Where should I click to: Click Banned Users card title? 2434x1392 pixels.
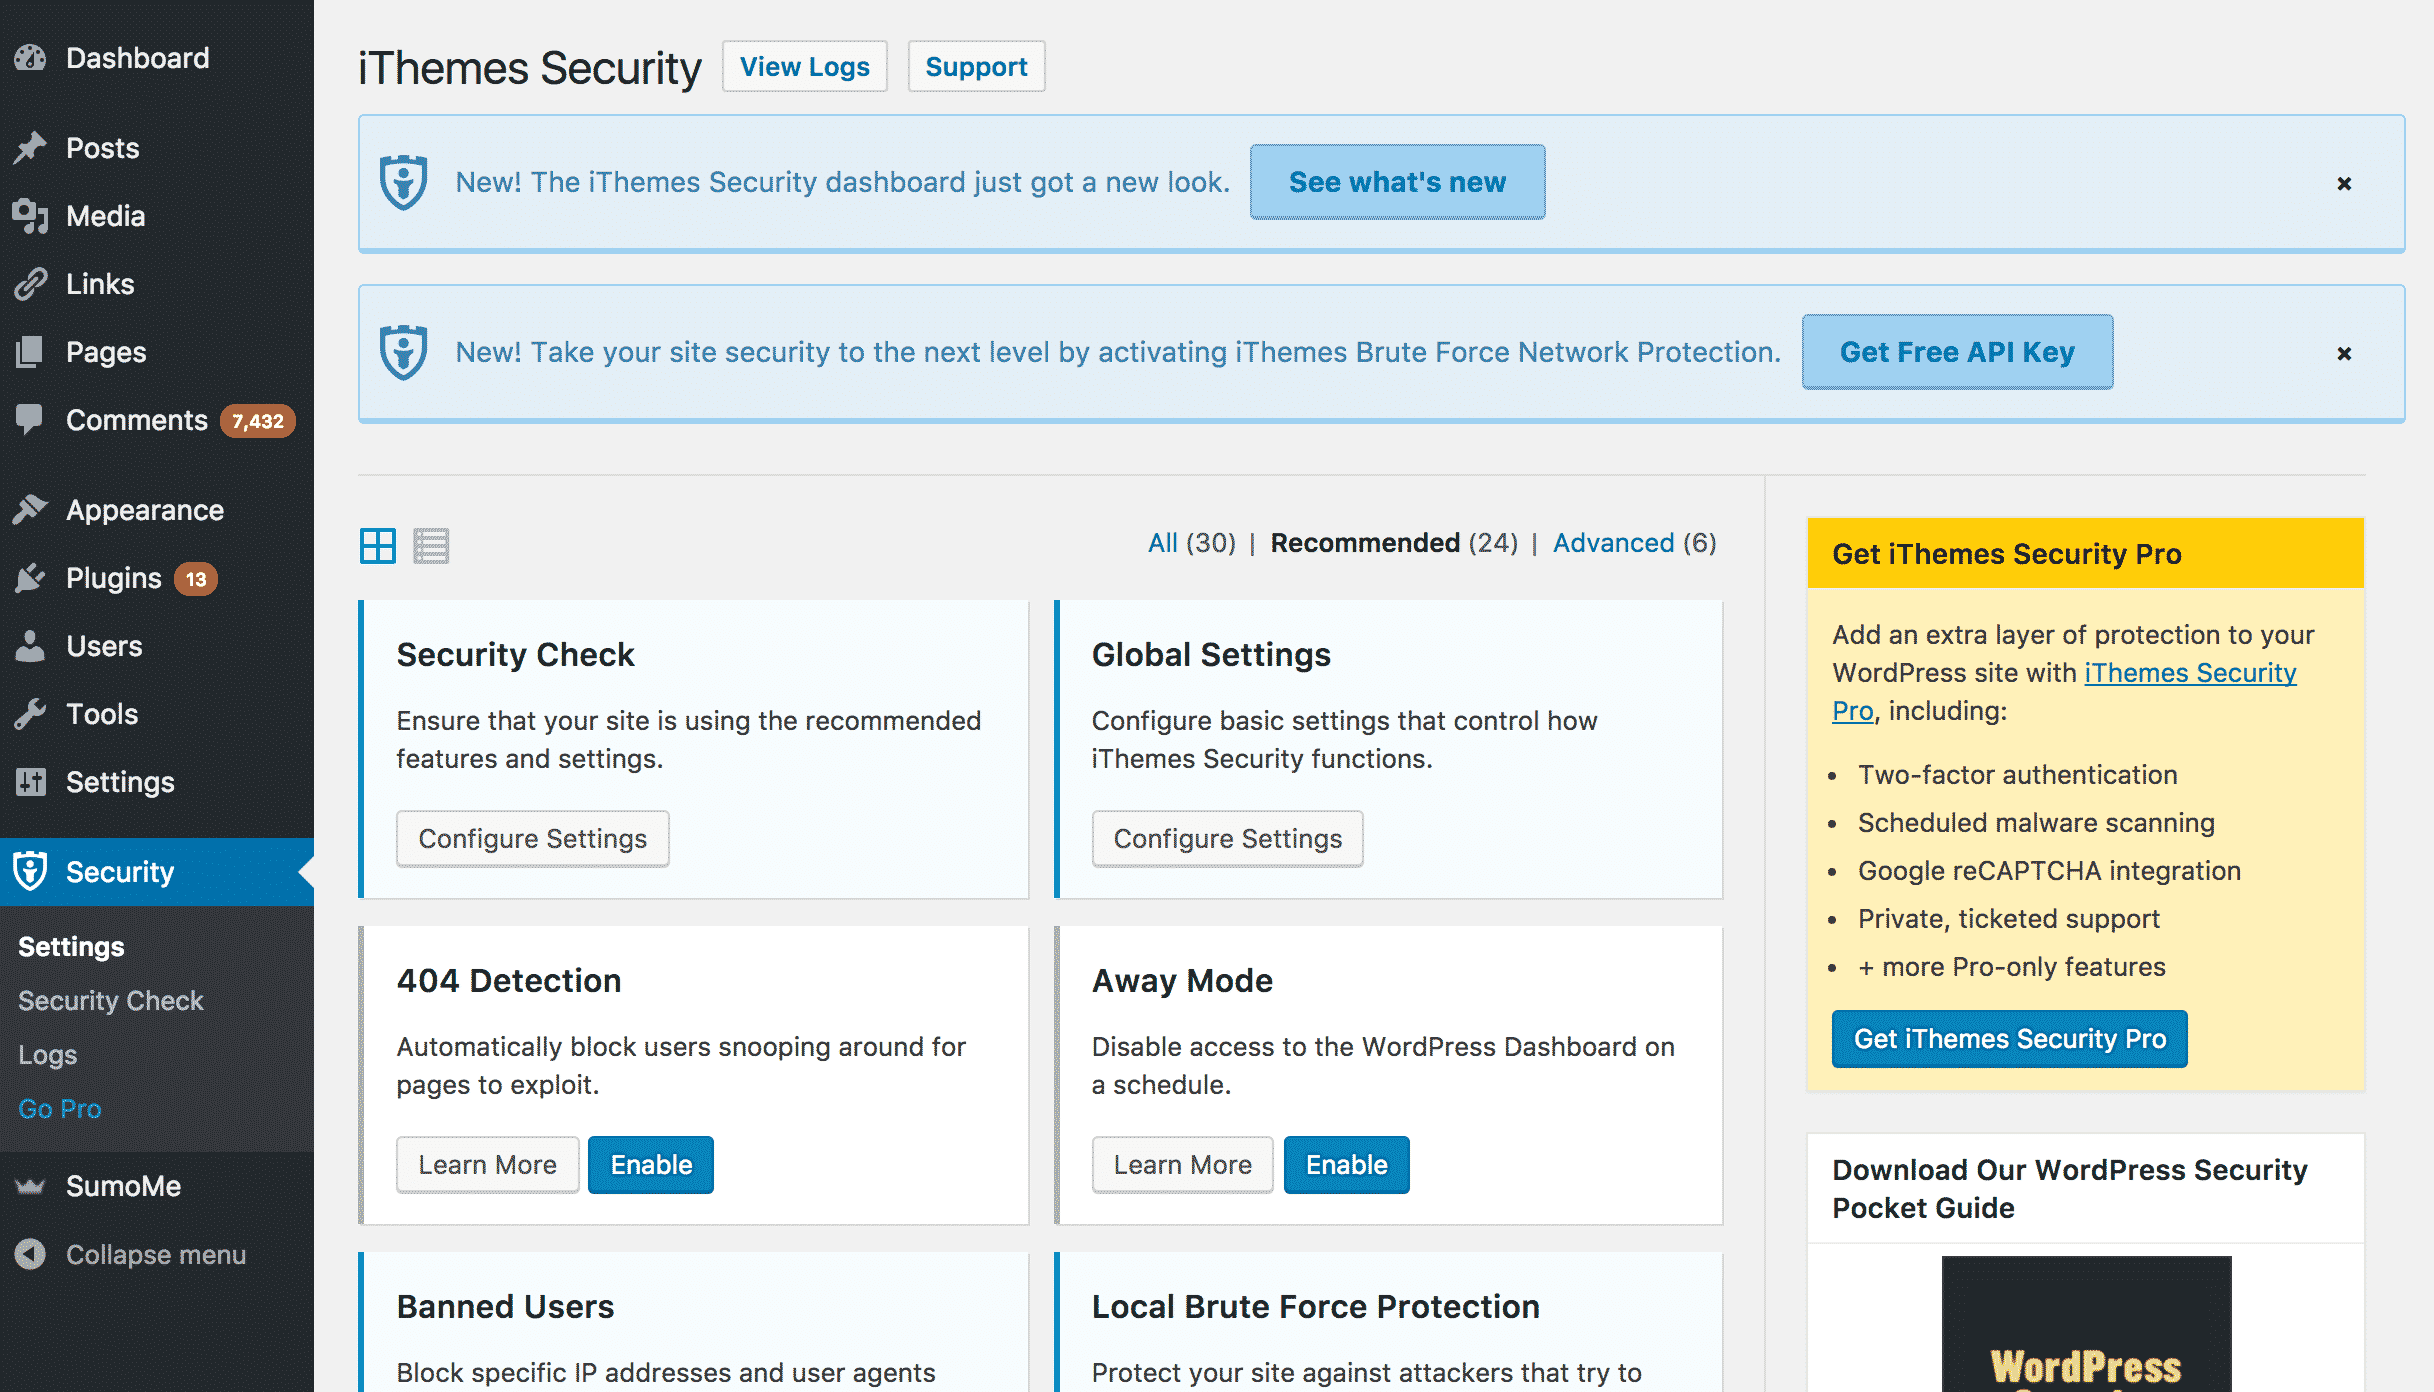pos(505,1307)
